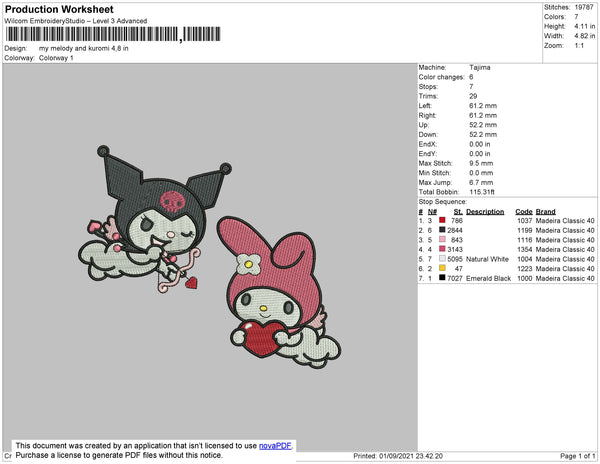Click the "my melody and kuromi 4,8 in" design name
Image resolution: width=600 pixels, height=464 pixels.
point(83,48)
